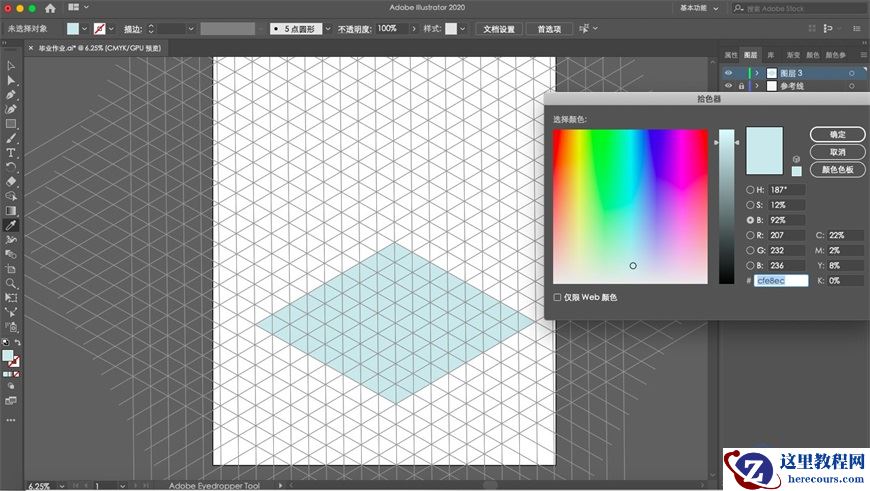
Task: Click the vertical brightness slider bar
Action: 726,206
